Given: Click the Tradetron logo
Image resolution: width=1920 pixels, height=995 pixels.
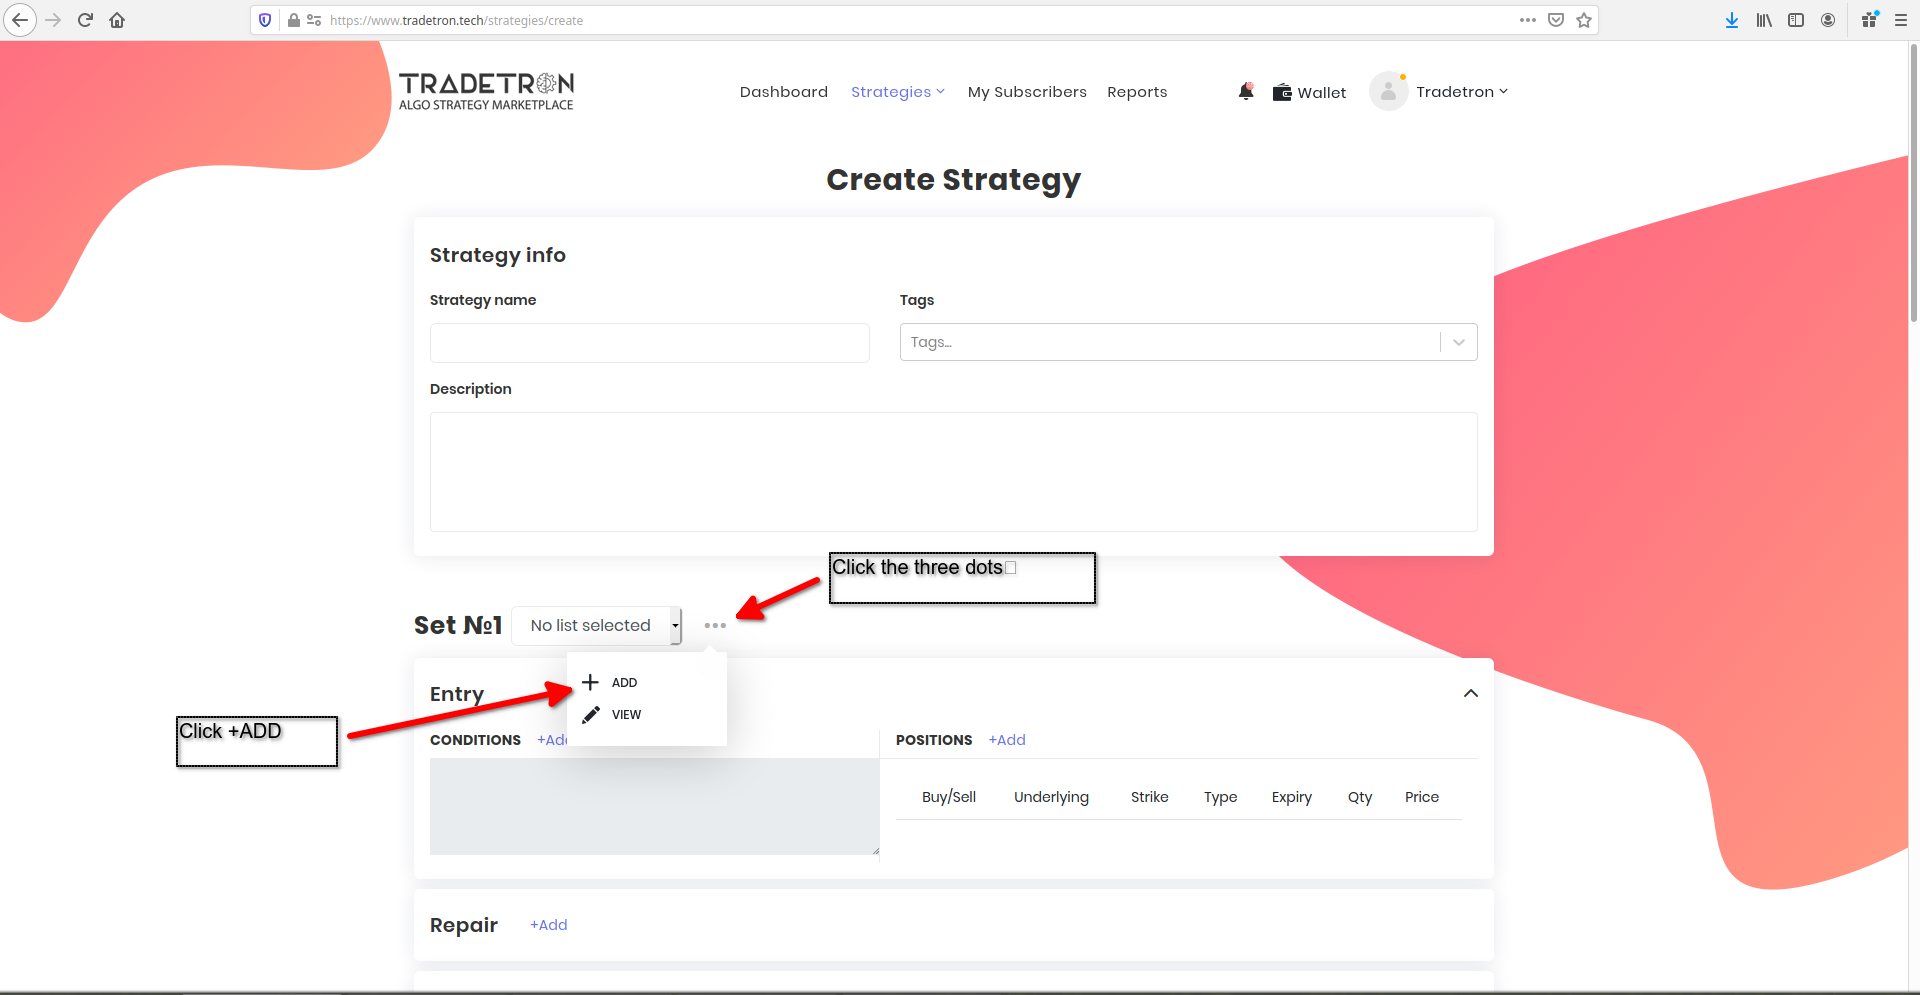Looking at the screenshot, I should coord(486,91).
